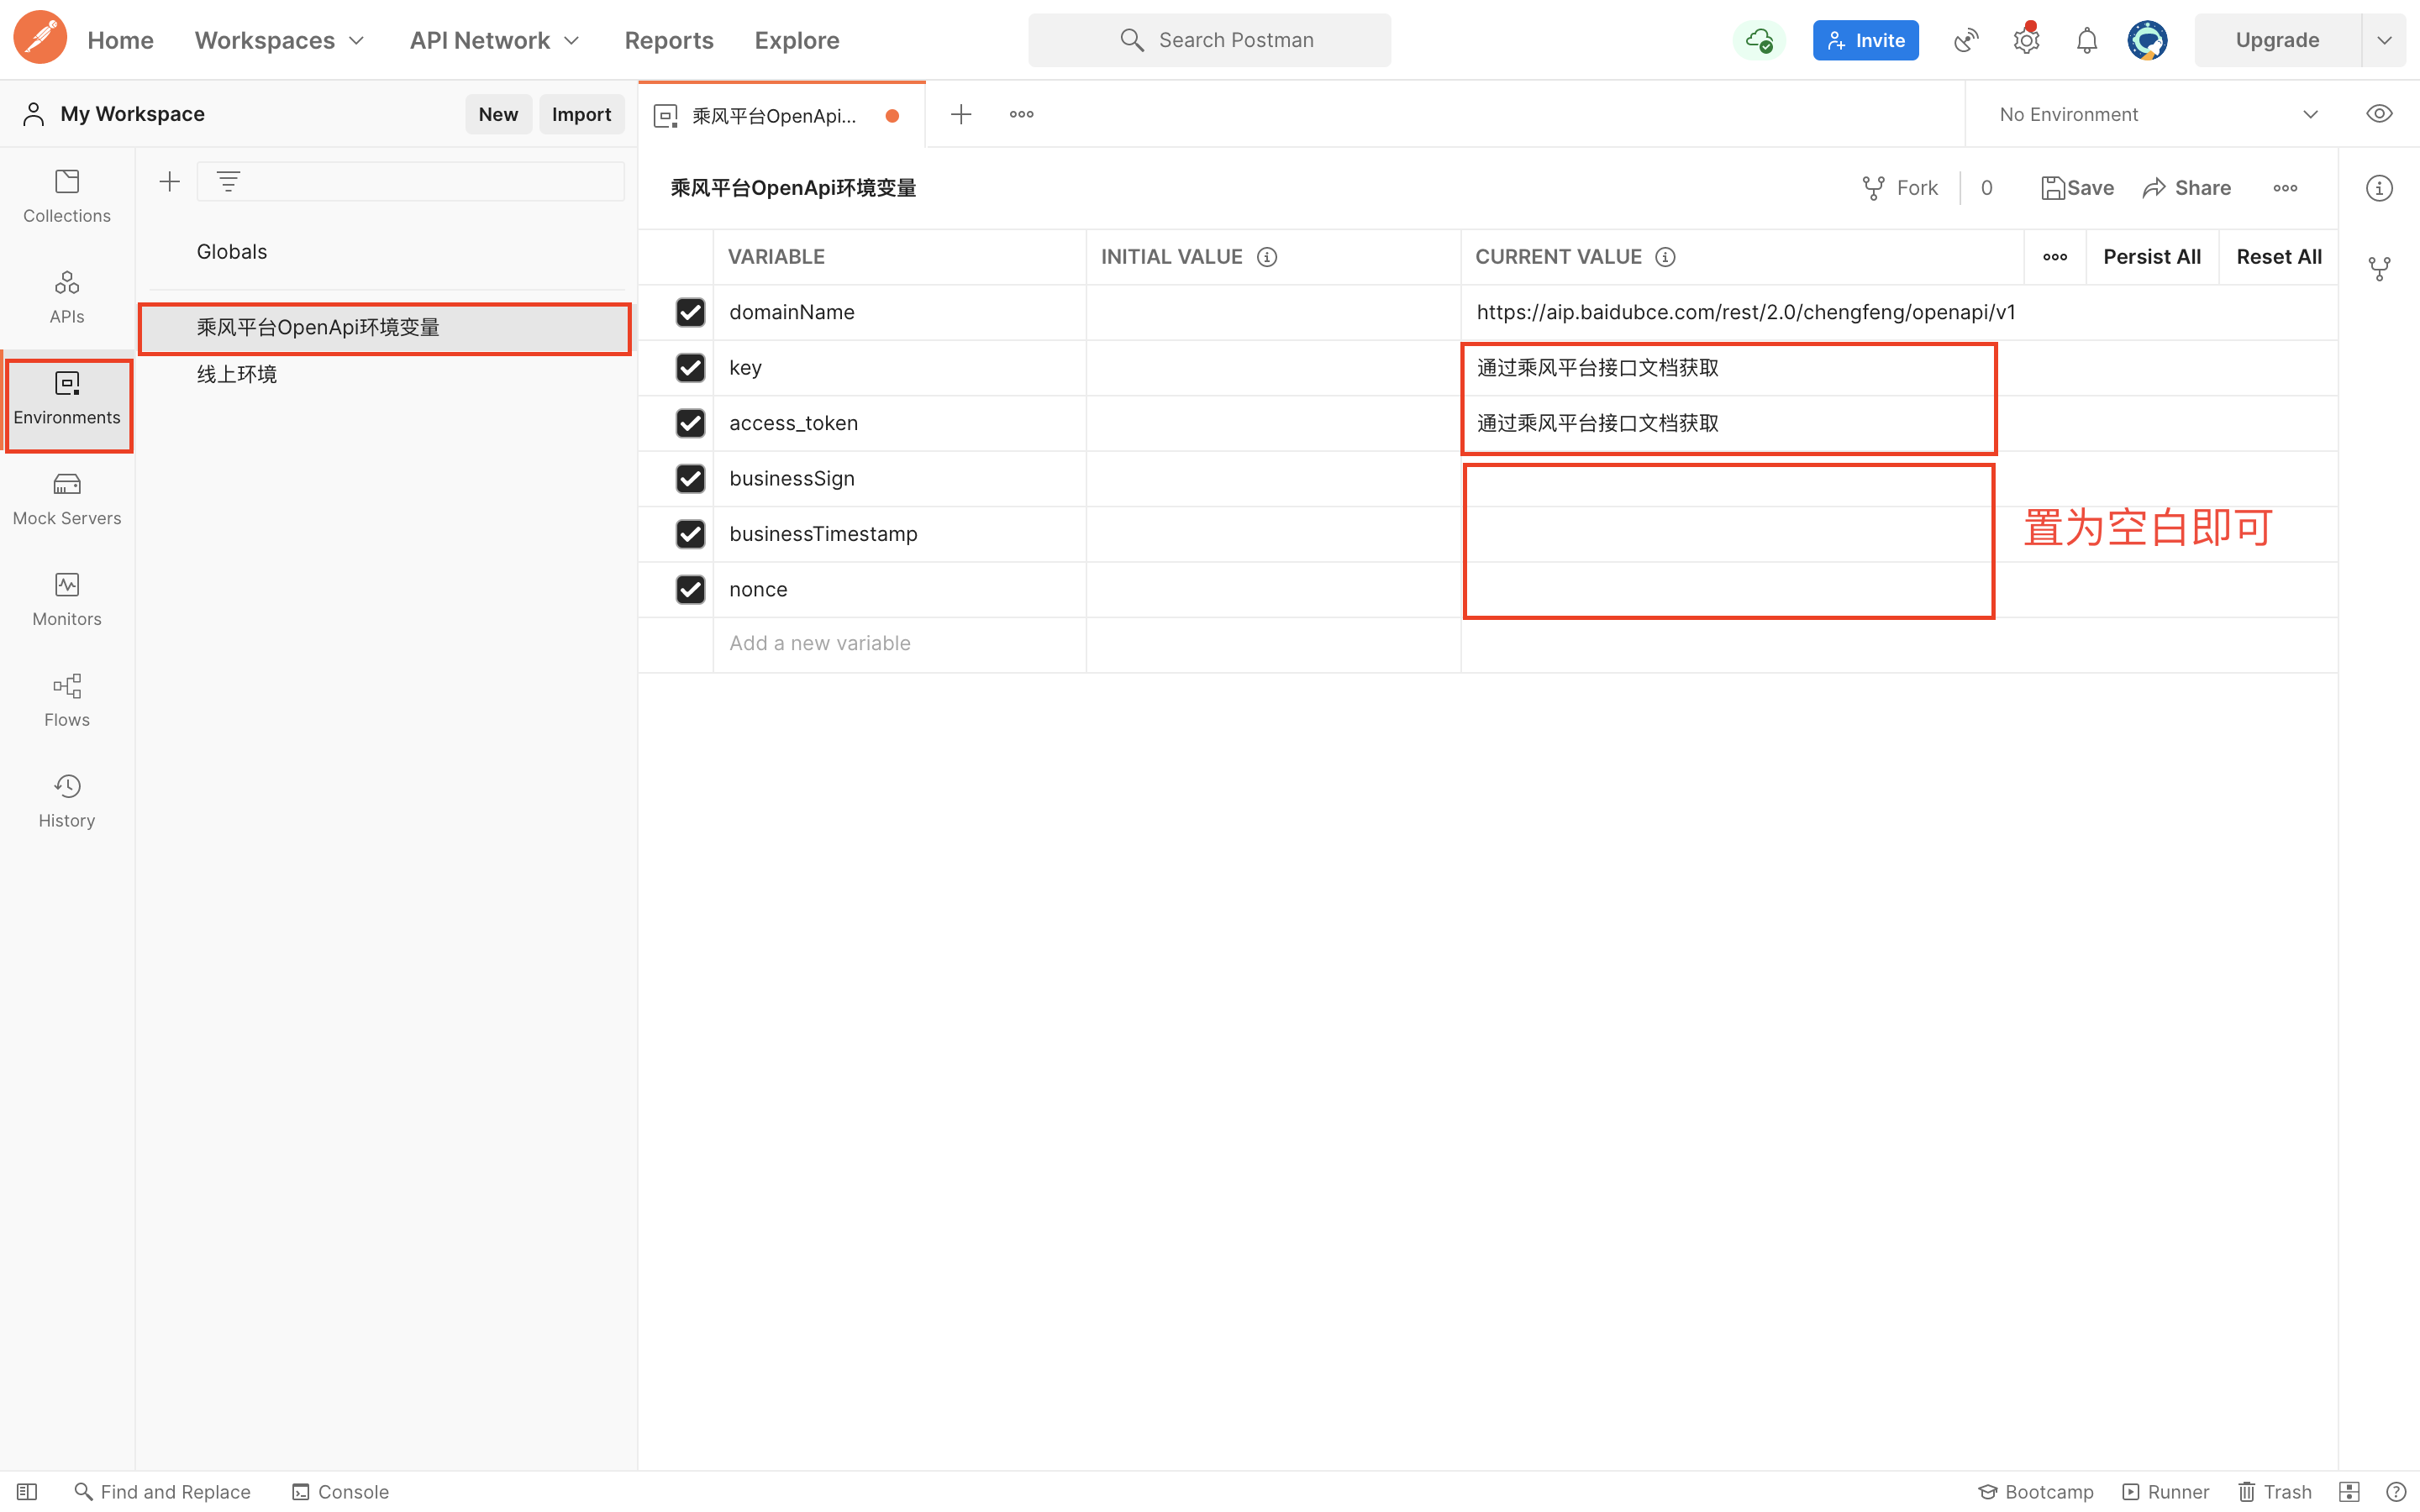
Task: Click Reset All
Action: click(x=2279, y=257)
